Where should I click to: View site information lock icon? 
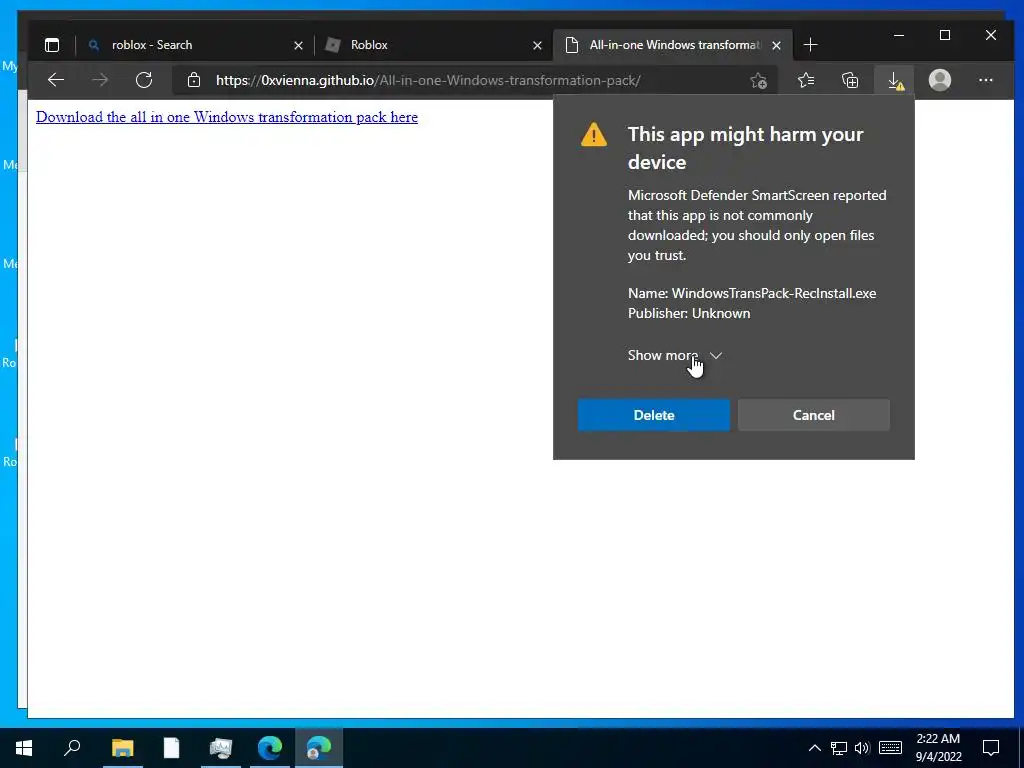193,80
